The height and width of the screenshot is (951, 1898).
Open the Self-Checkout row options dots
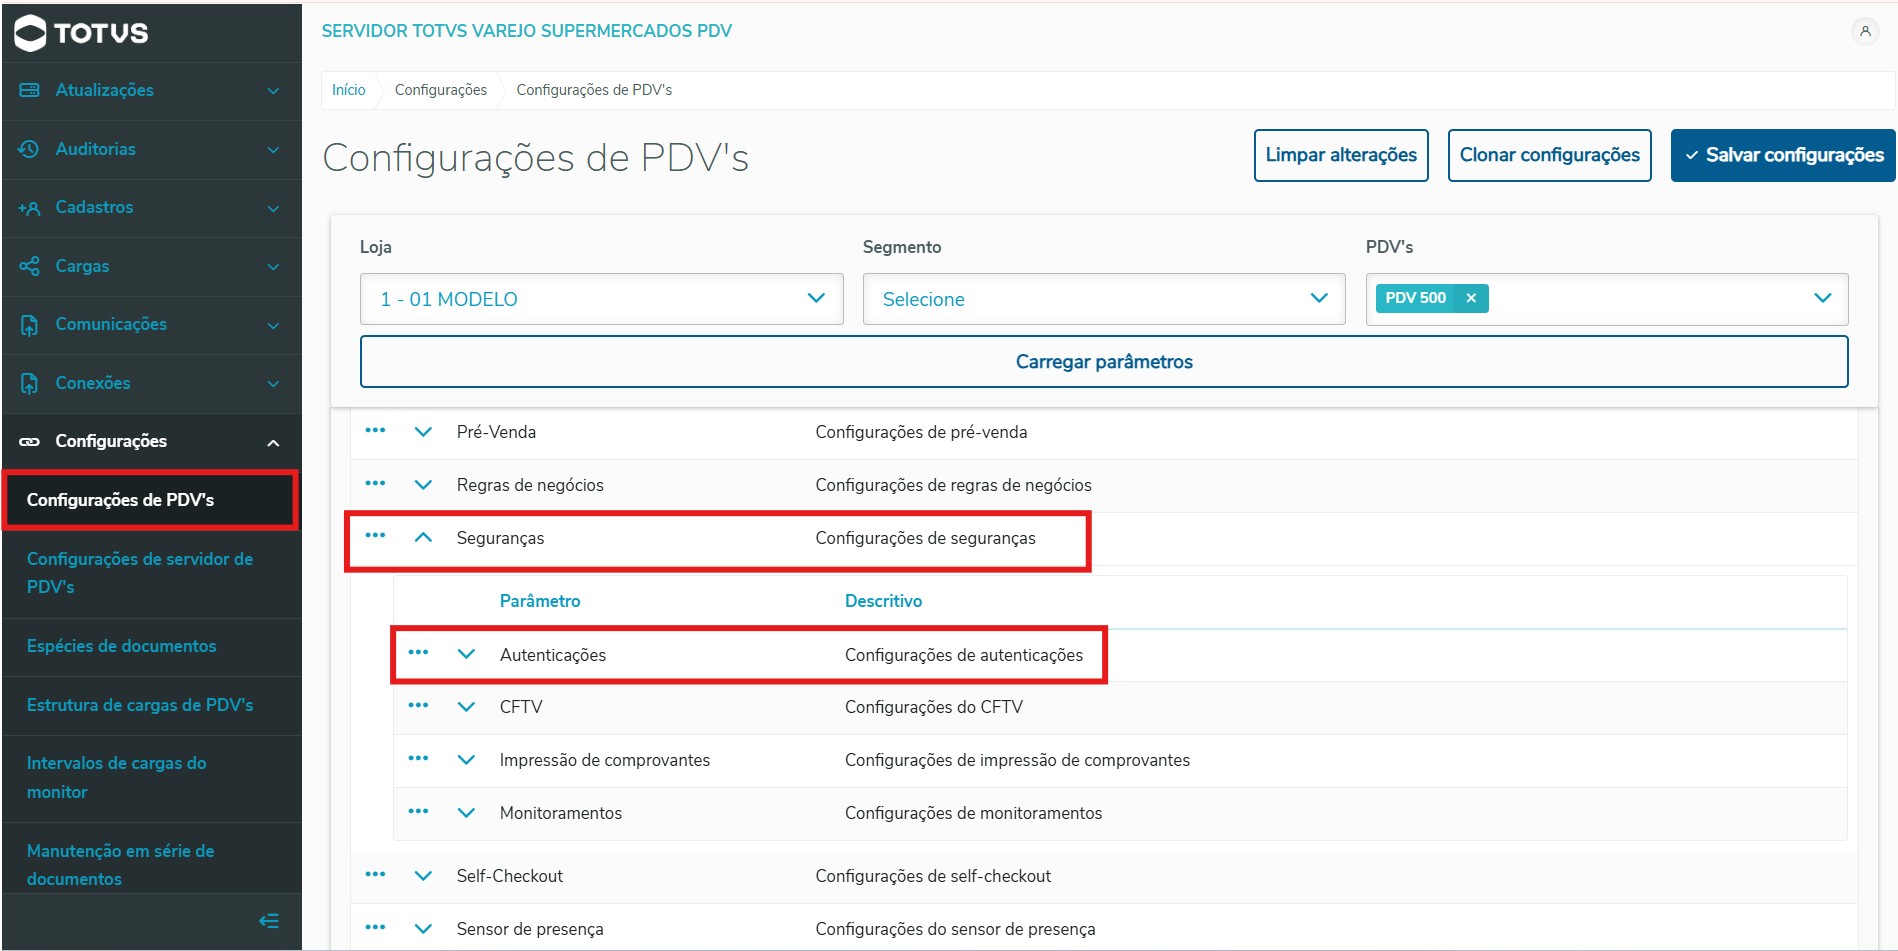coord(375,875)
